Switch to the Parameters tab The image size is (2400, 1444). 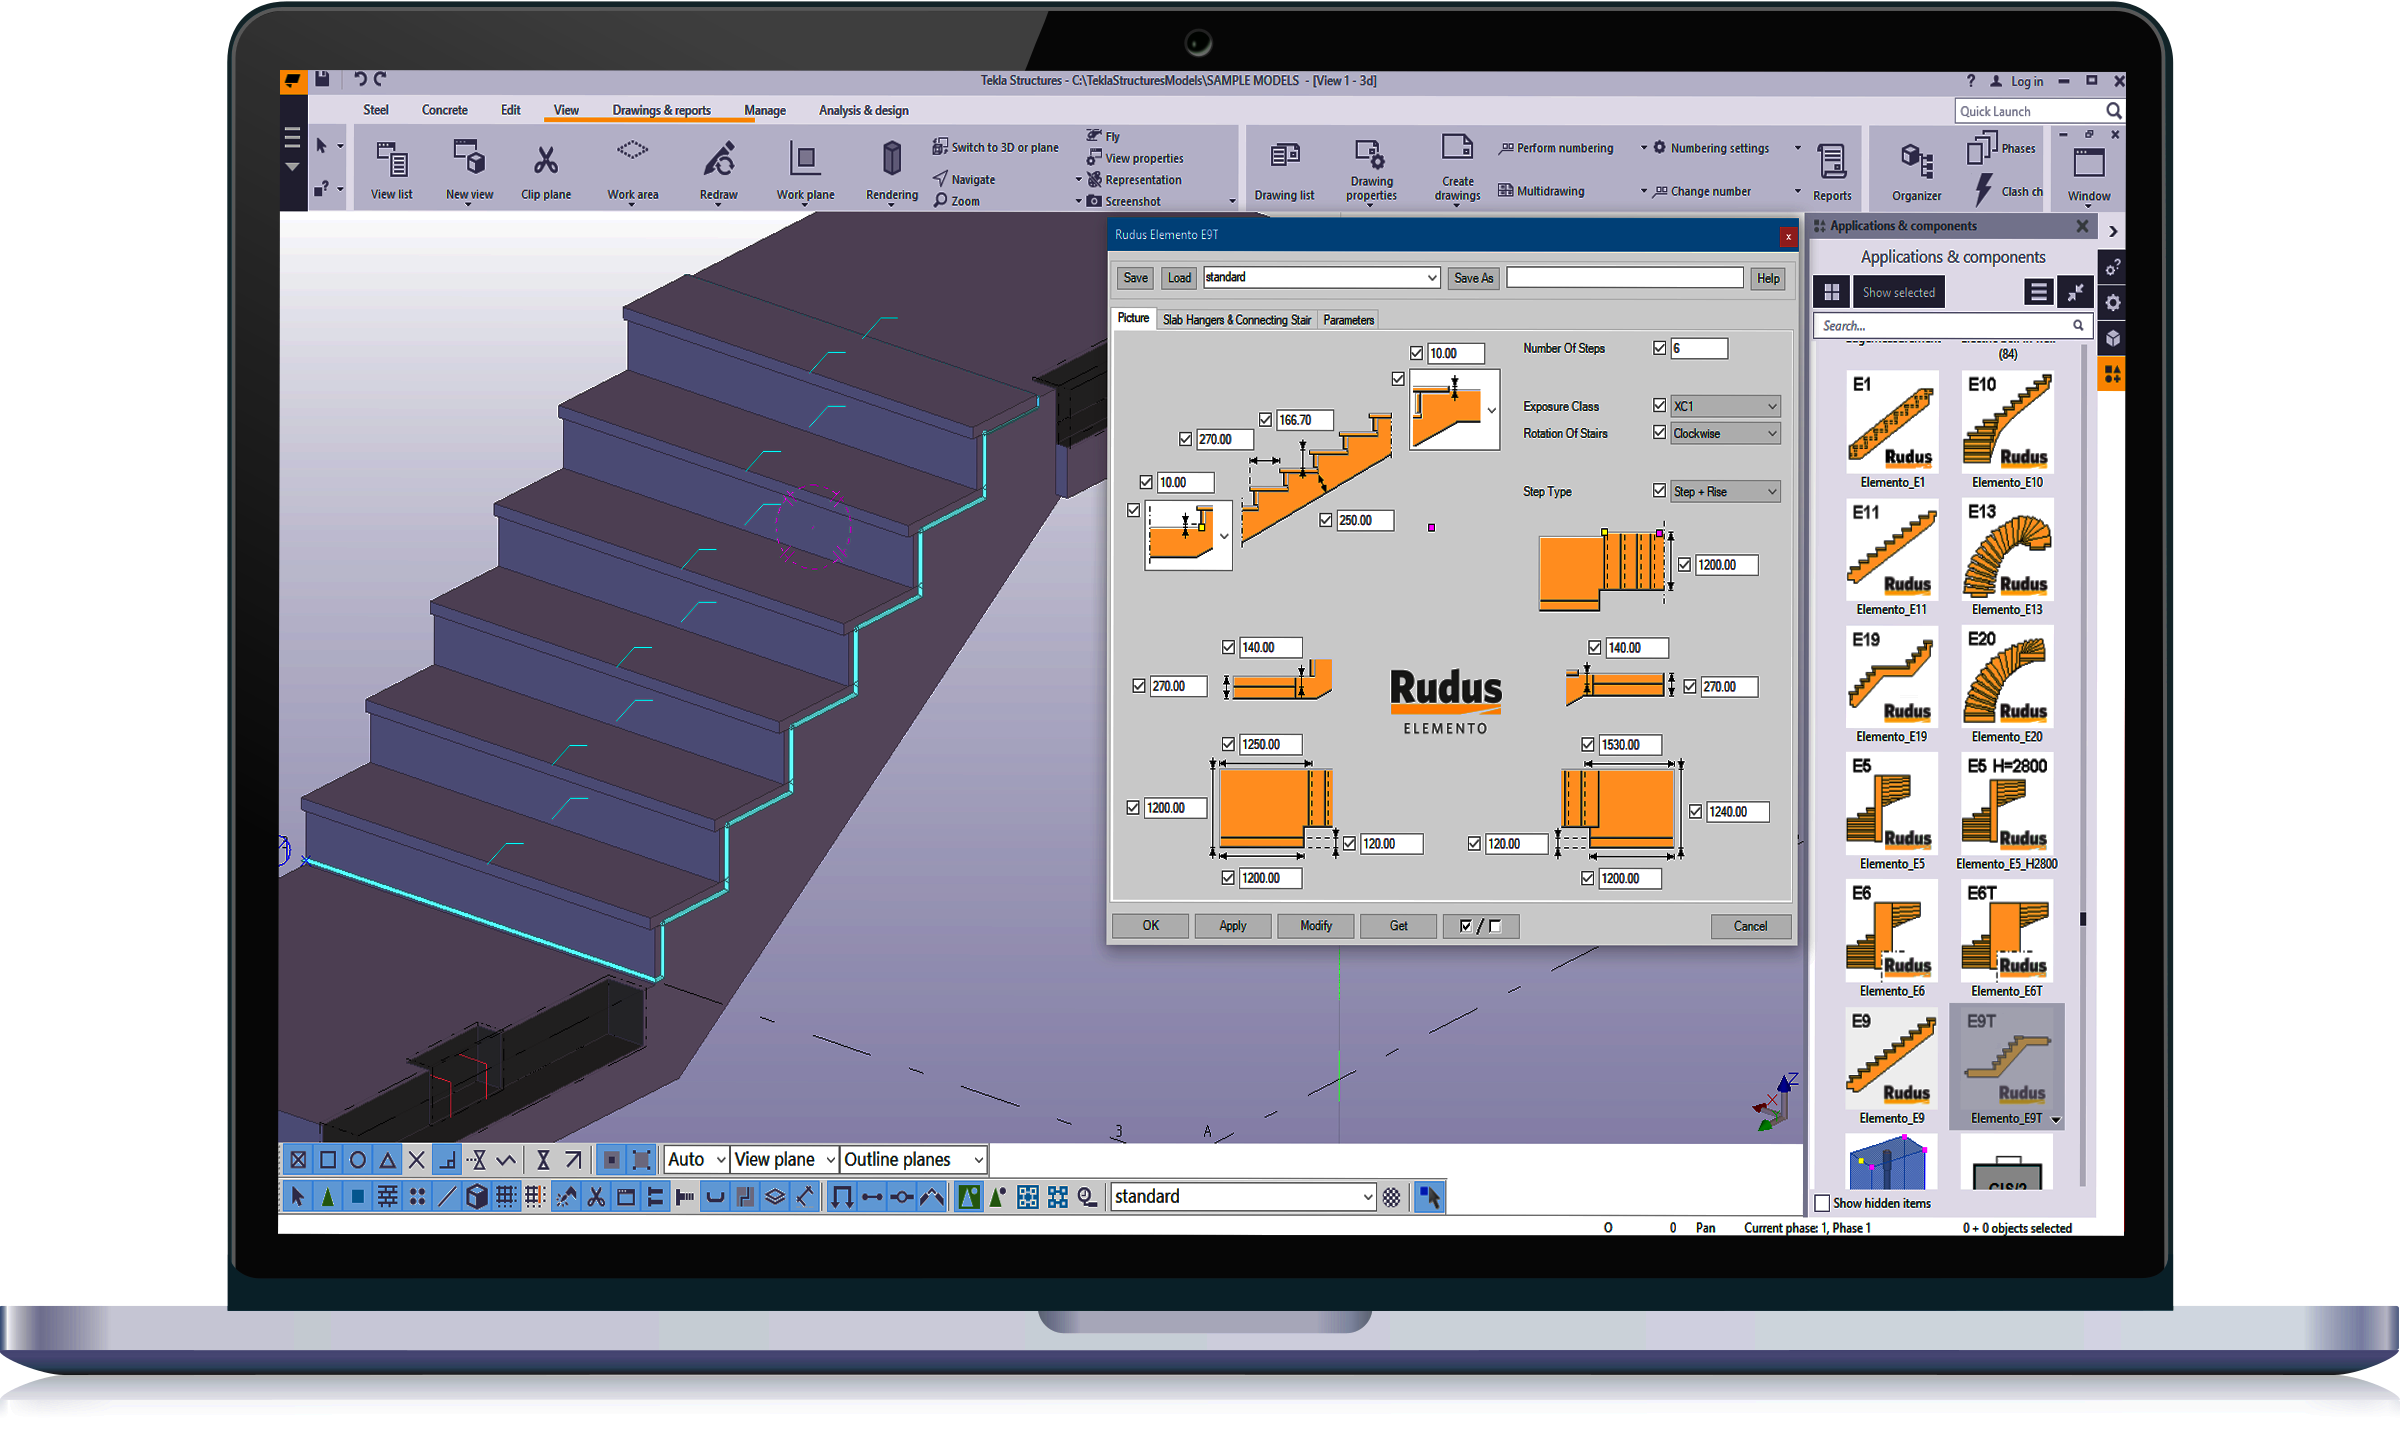1348,320
